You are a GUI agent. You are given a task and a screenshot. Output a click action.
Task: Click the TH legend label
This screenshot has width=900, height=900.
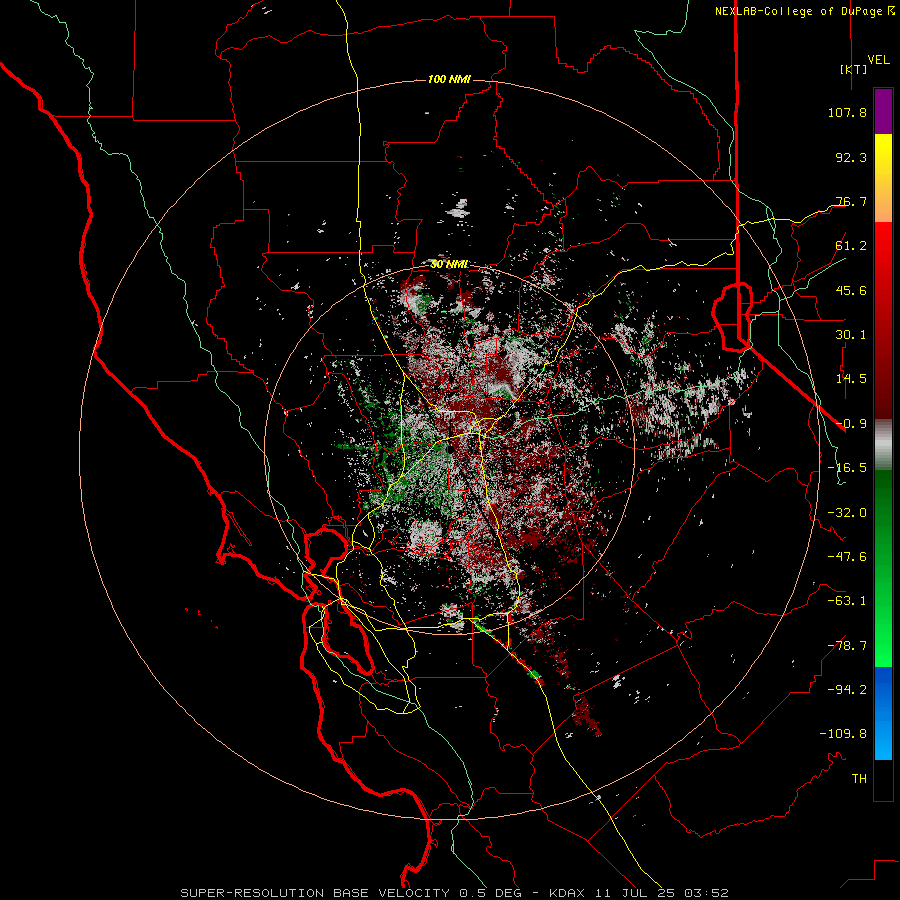pyautogui.click(x=859, y=779)
